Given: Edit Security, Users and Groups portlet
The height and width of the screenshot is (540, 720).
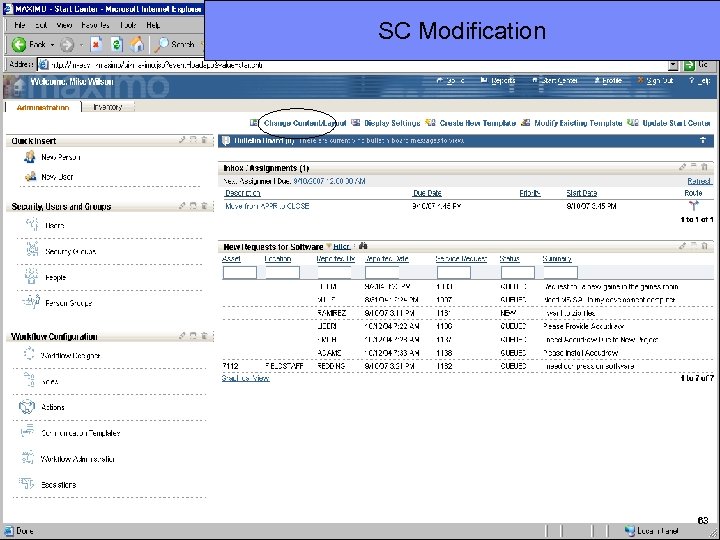Looking at the screenshot, I should click(x=182, y=206).
